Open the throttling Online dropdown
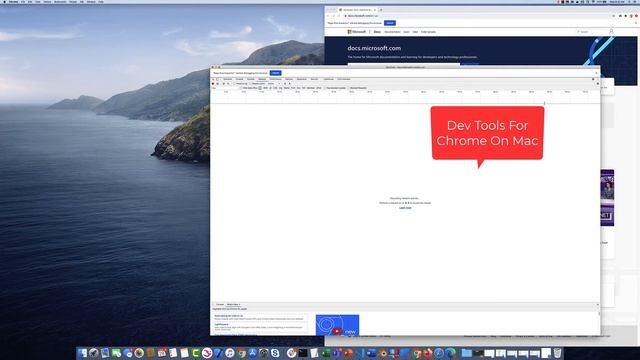Screen dimensions: 640x360 [x=274, y=84]
